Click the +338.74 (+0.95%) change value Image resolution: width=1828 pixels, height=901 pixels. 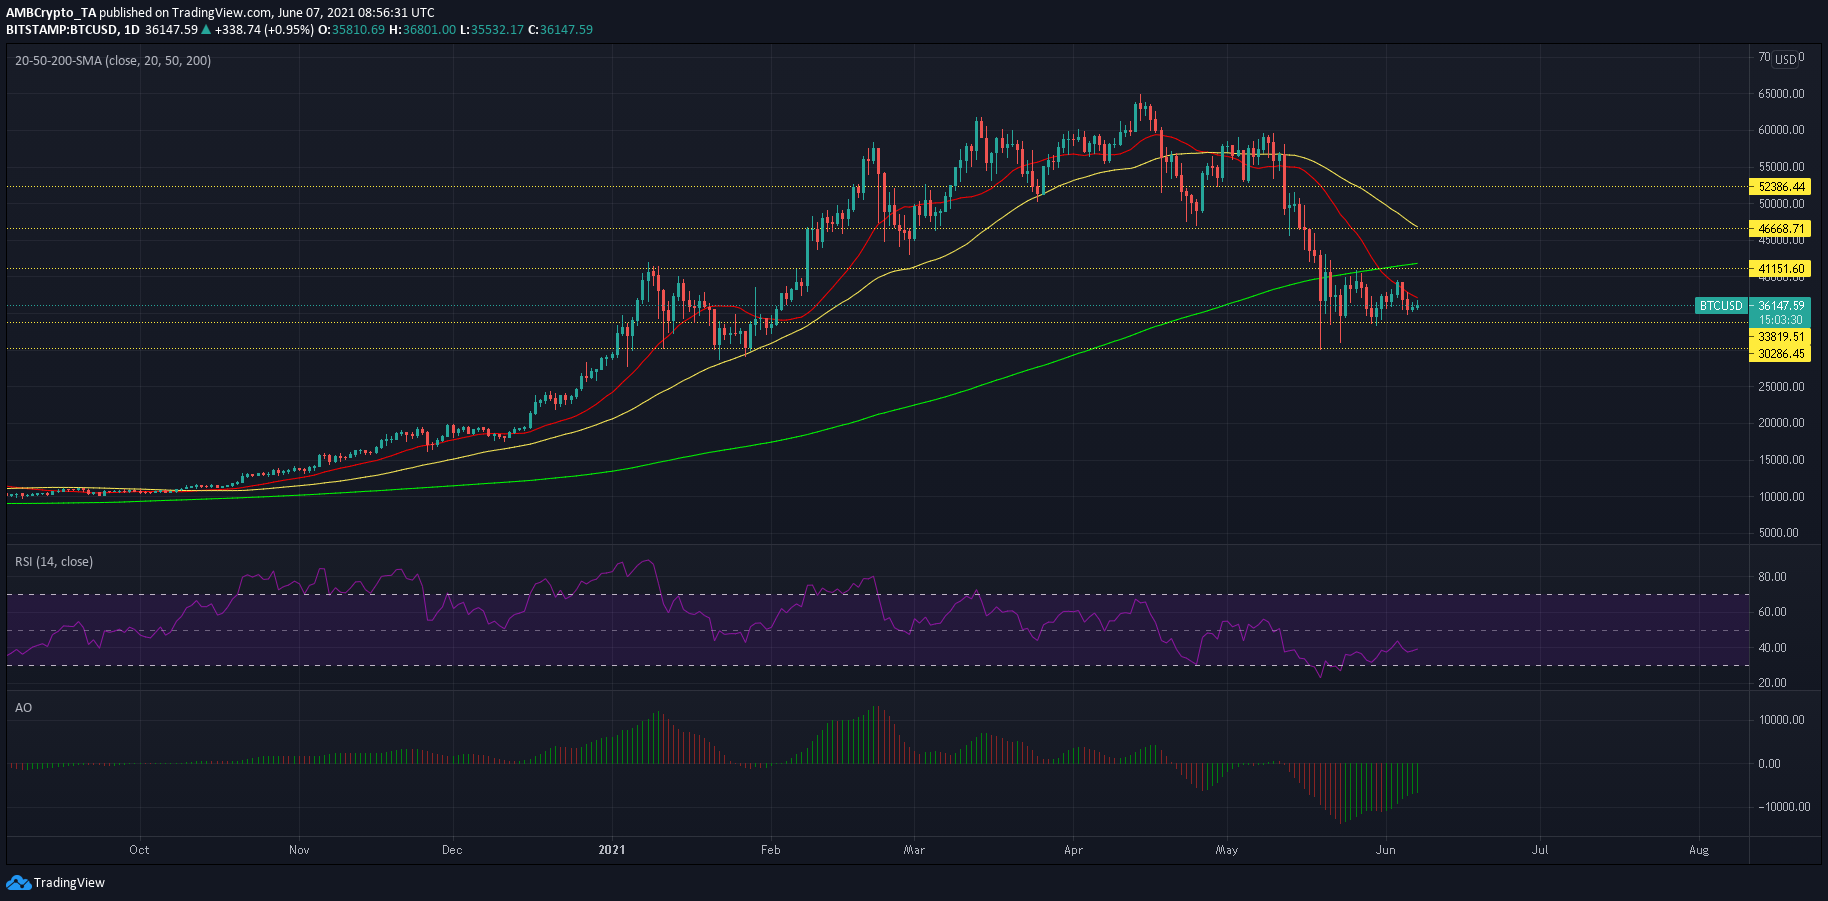pos(264,30)
